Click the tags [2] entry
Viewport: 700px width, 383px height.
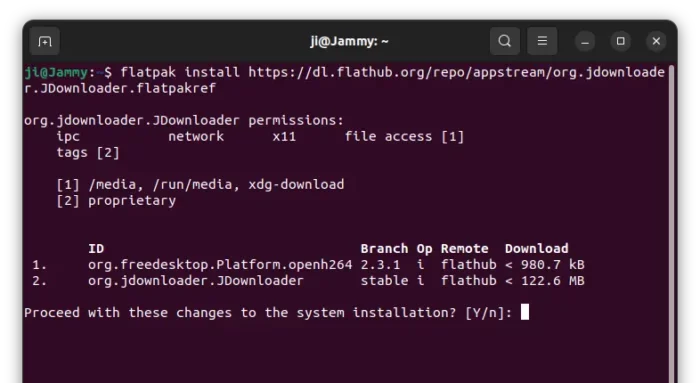(x=88, y=153)
